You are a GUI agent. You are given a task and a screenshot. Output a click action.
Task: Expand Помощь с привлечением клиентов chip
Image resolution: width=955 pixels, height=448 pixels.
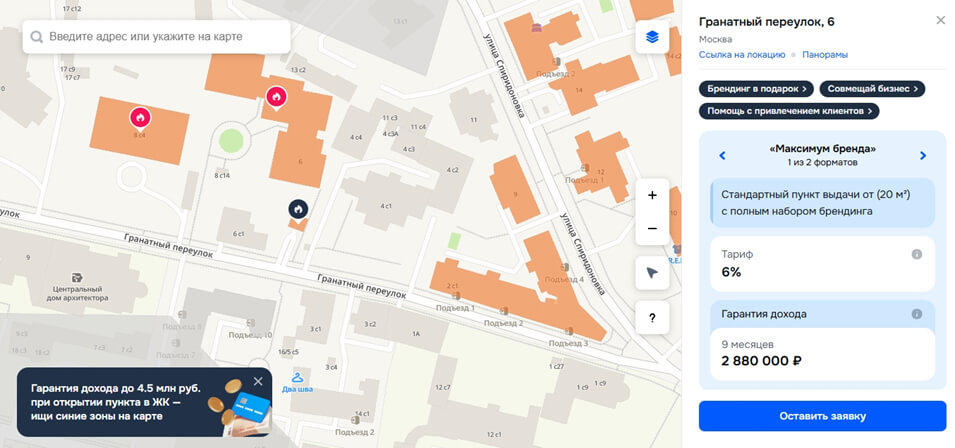pyautogui.click(x=789, y=111)
